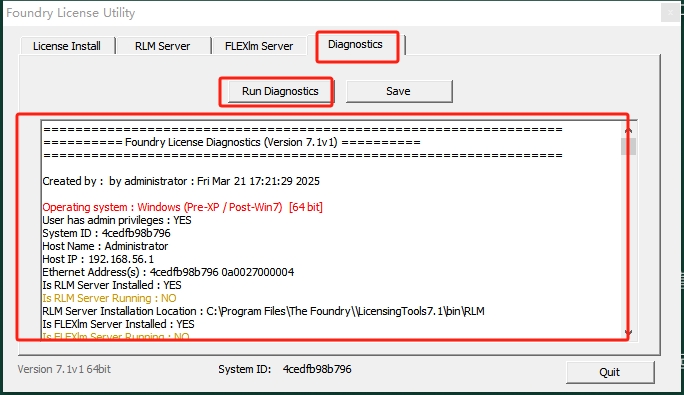Click the 'Version 7.1v1 64bit' footer label
Viewport: 684px width, 395px height.
(64, 369)
